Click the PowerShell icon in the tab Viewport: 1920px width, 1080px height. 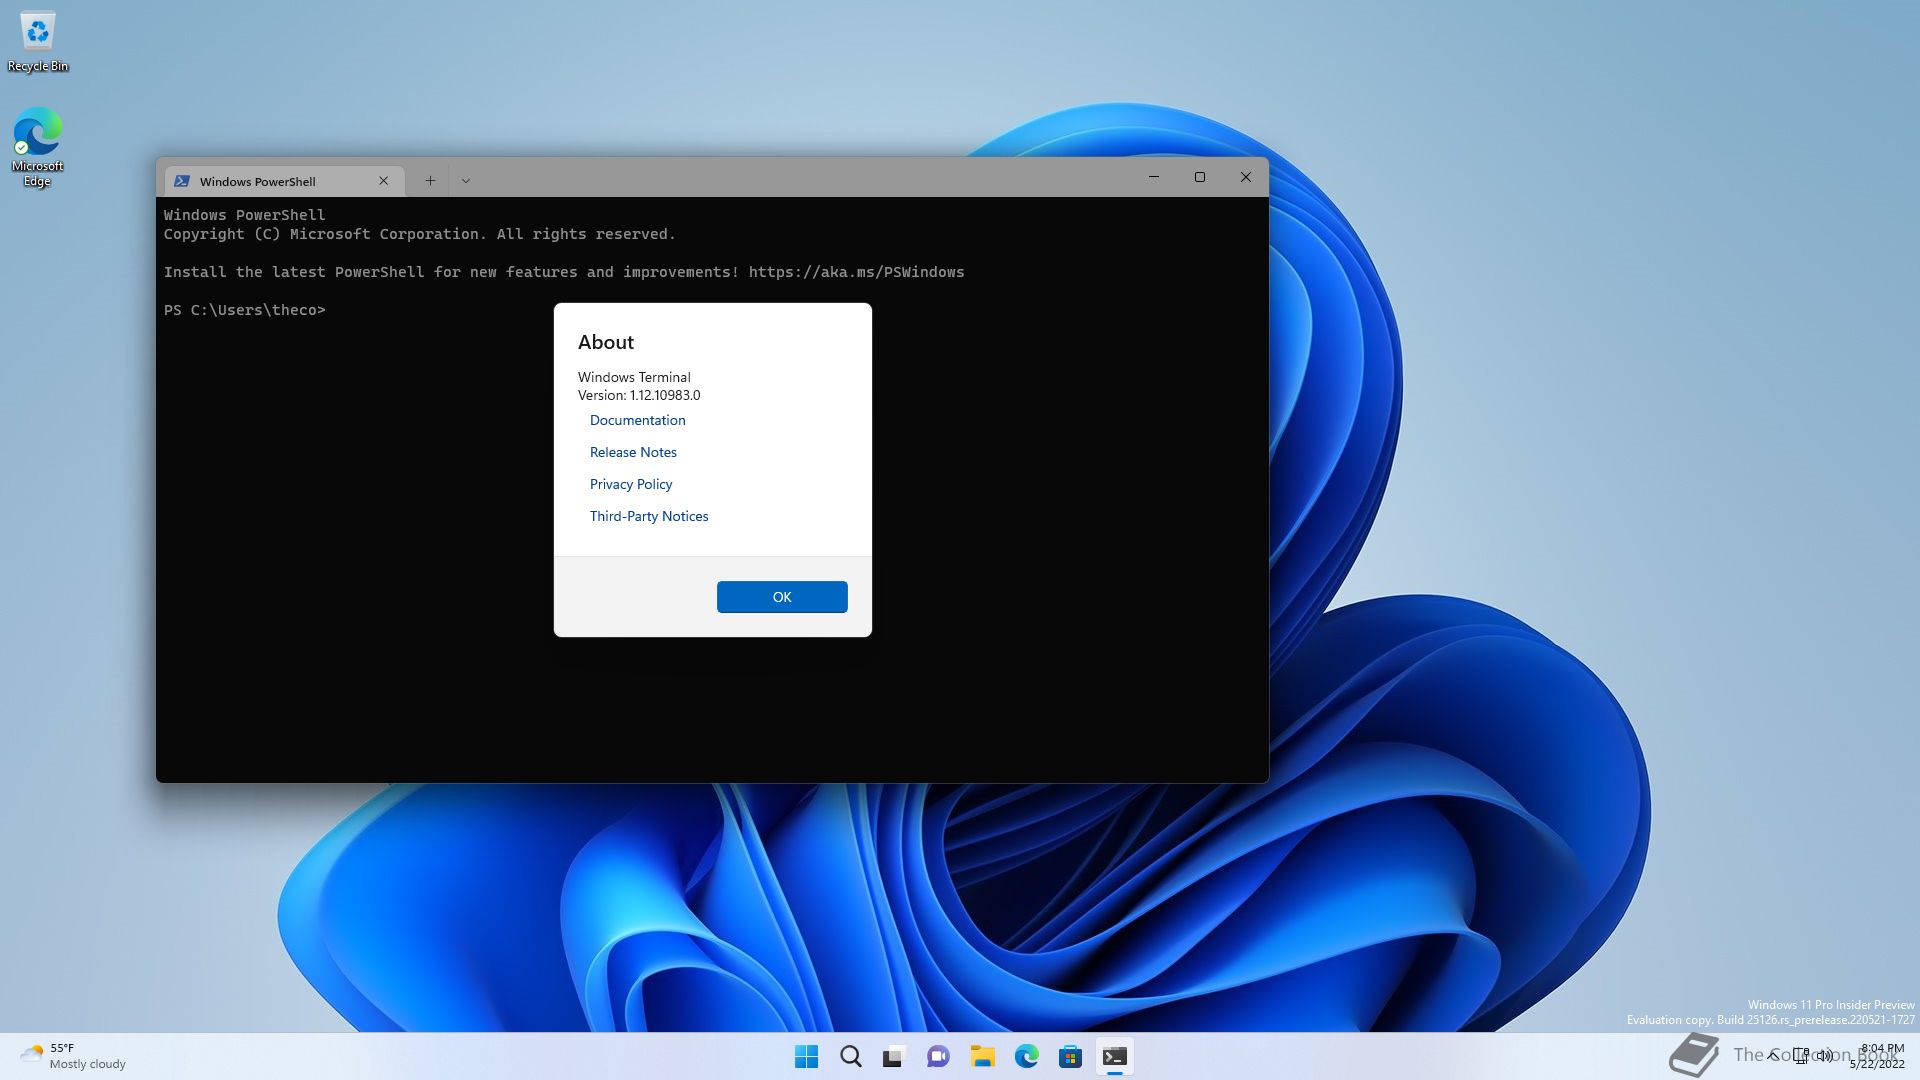tap(182, 181)
